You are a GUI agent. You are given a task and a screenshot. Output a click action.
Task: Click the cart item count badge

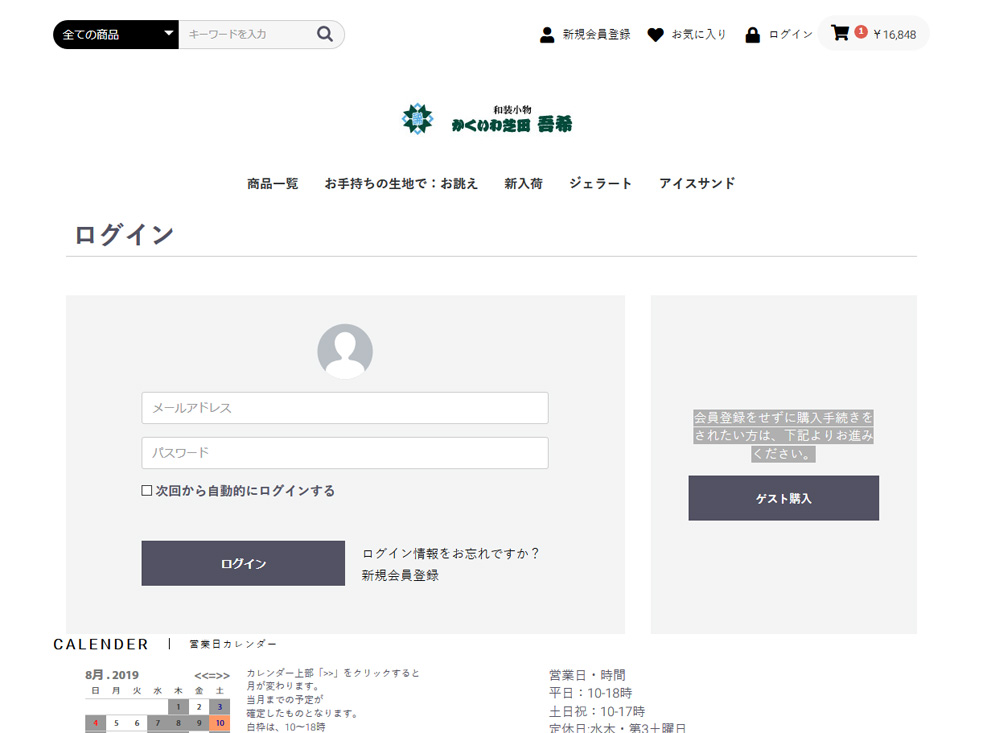(861, 31)
